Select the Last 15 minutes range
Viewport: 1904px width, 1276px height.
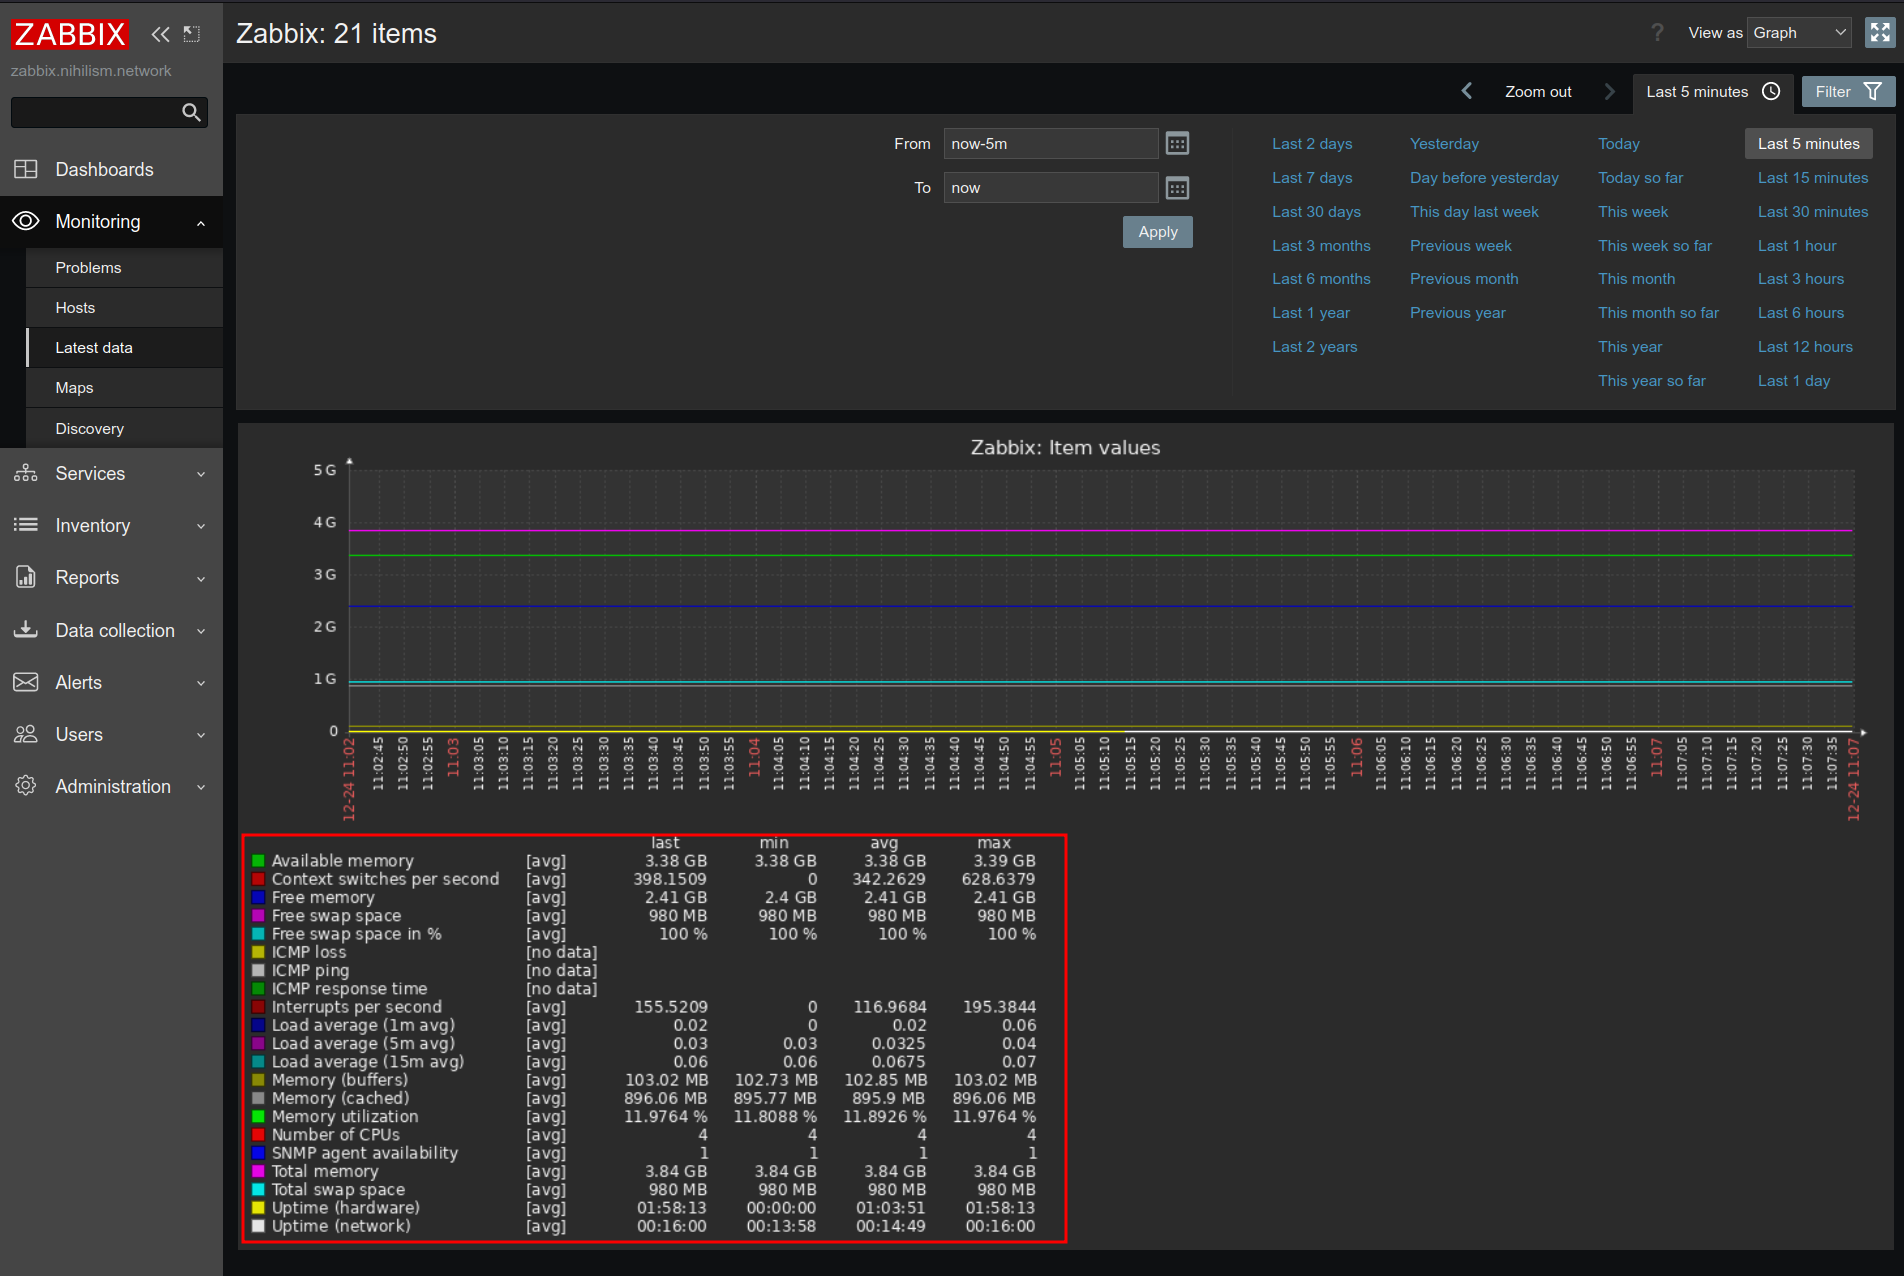click(1813, 178)
